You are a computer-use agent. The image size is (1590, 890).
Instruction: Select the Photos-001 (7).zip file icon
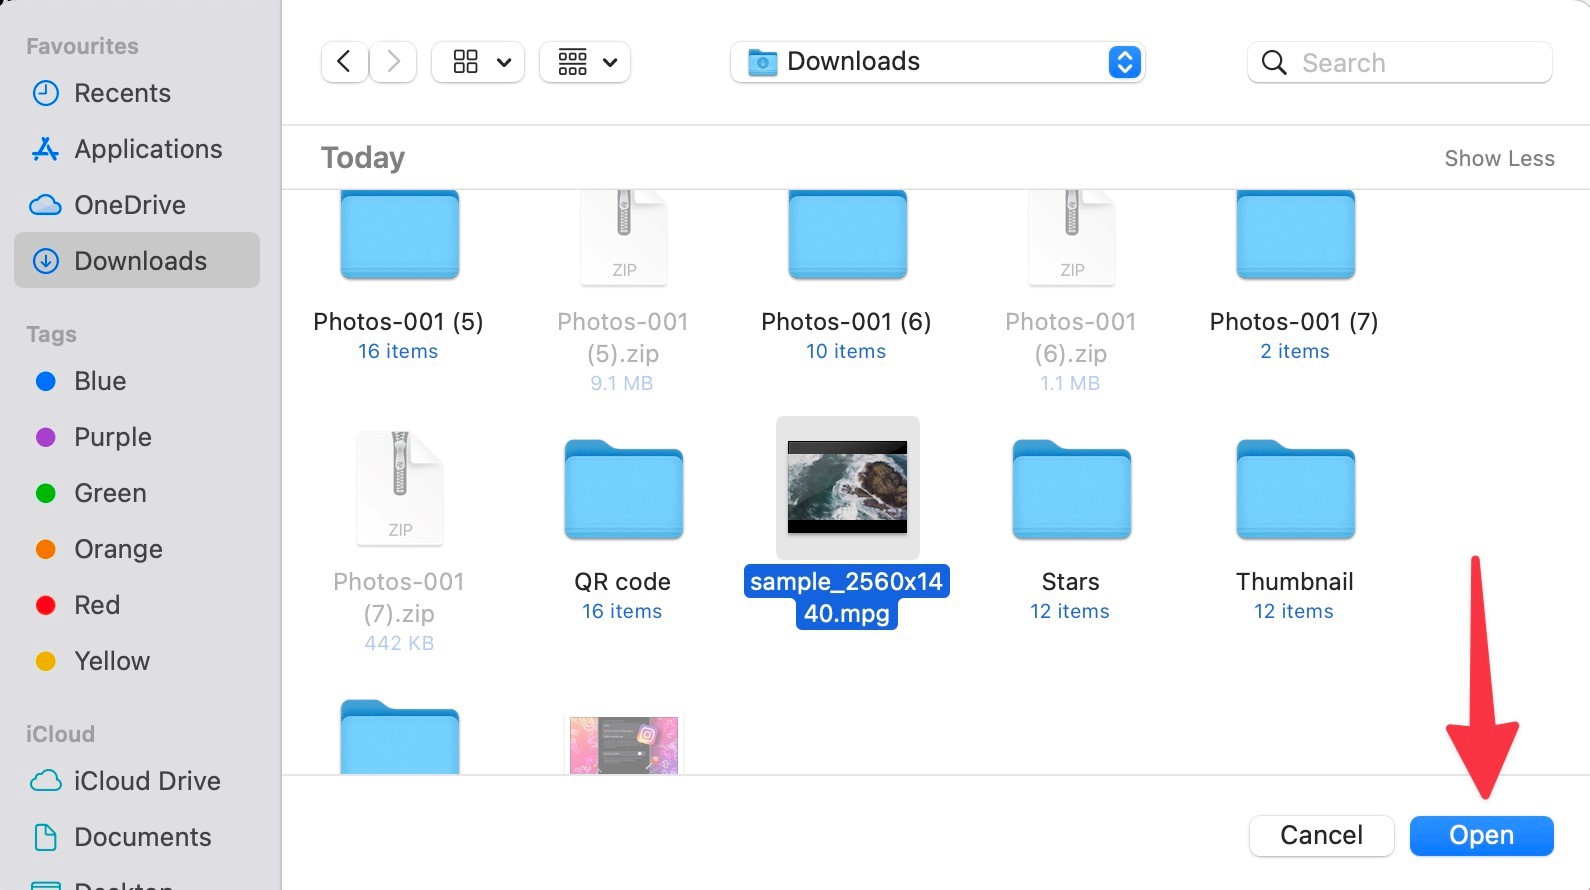click(x=399, y=488)
